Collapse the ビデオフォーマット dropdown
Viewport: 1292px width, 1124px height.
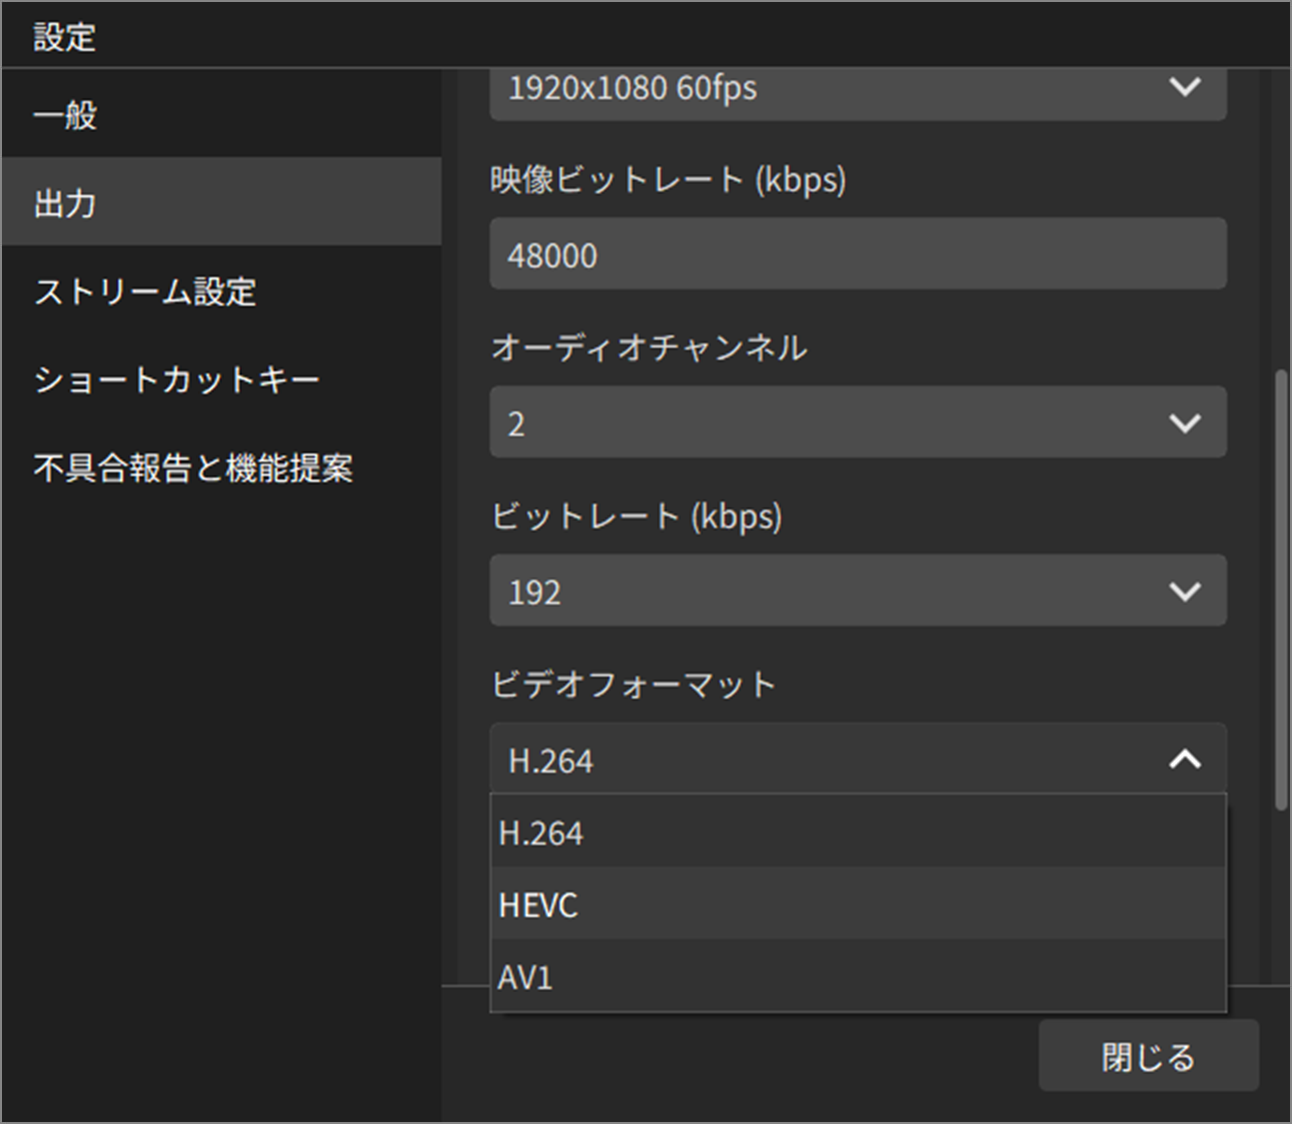(1185, 759)
